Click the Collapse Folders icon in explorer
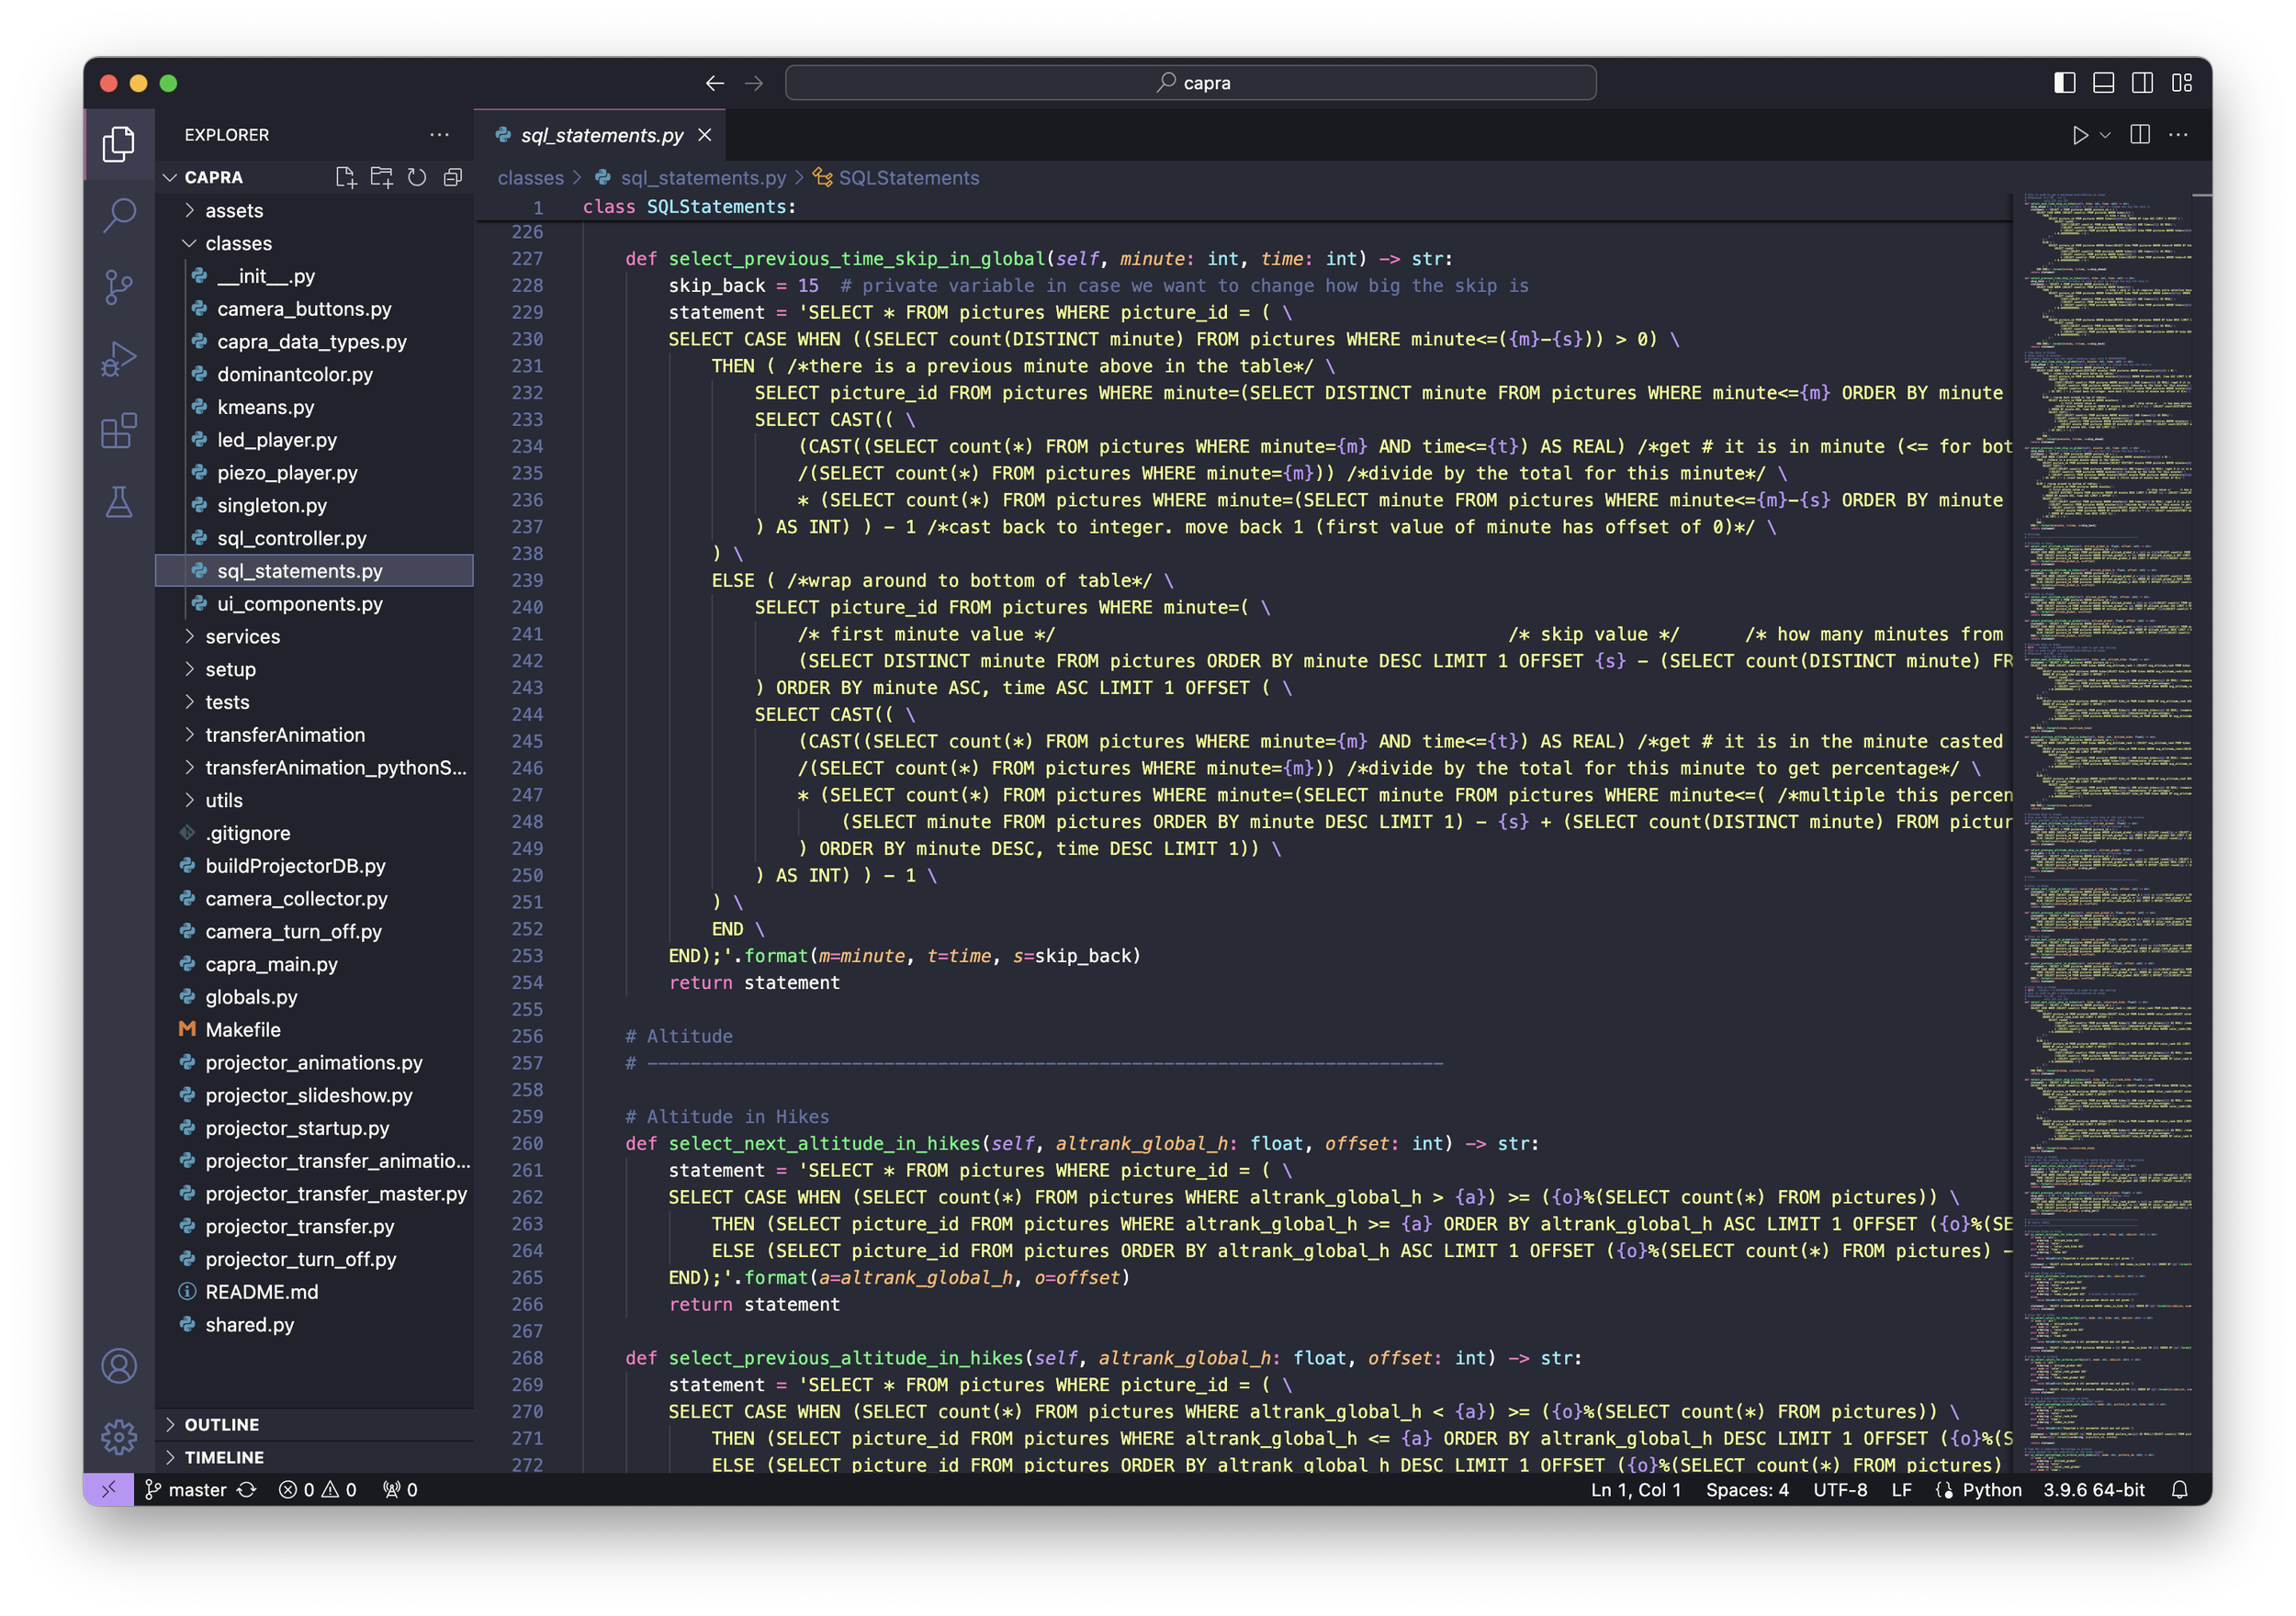This screenshot has width=2296, height=1616. 453,177
